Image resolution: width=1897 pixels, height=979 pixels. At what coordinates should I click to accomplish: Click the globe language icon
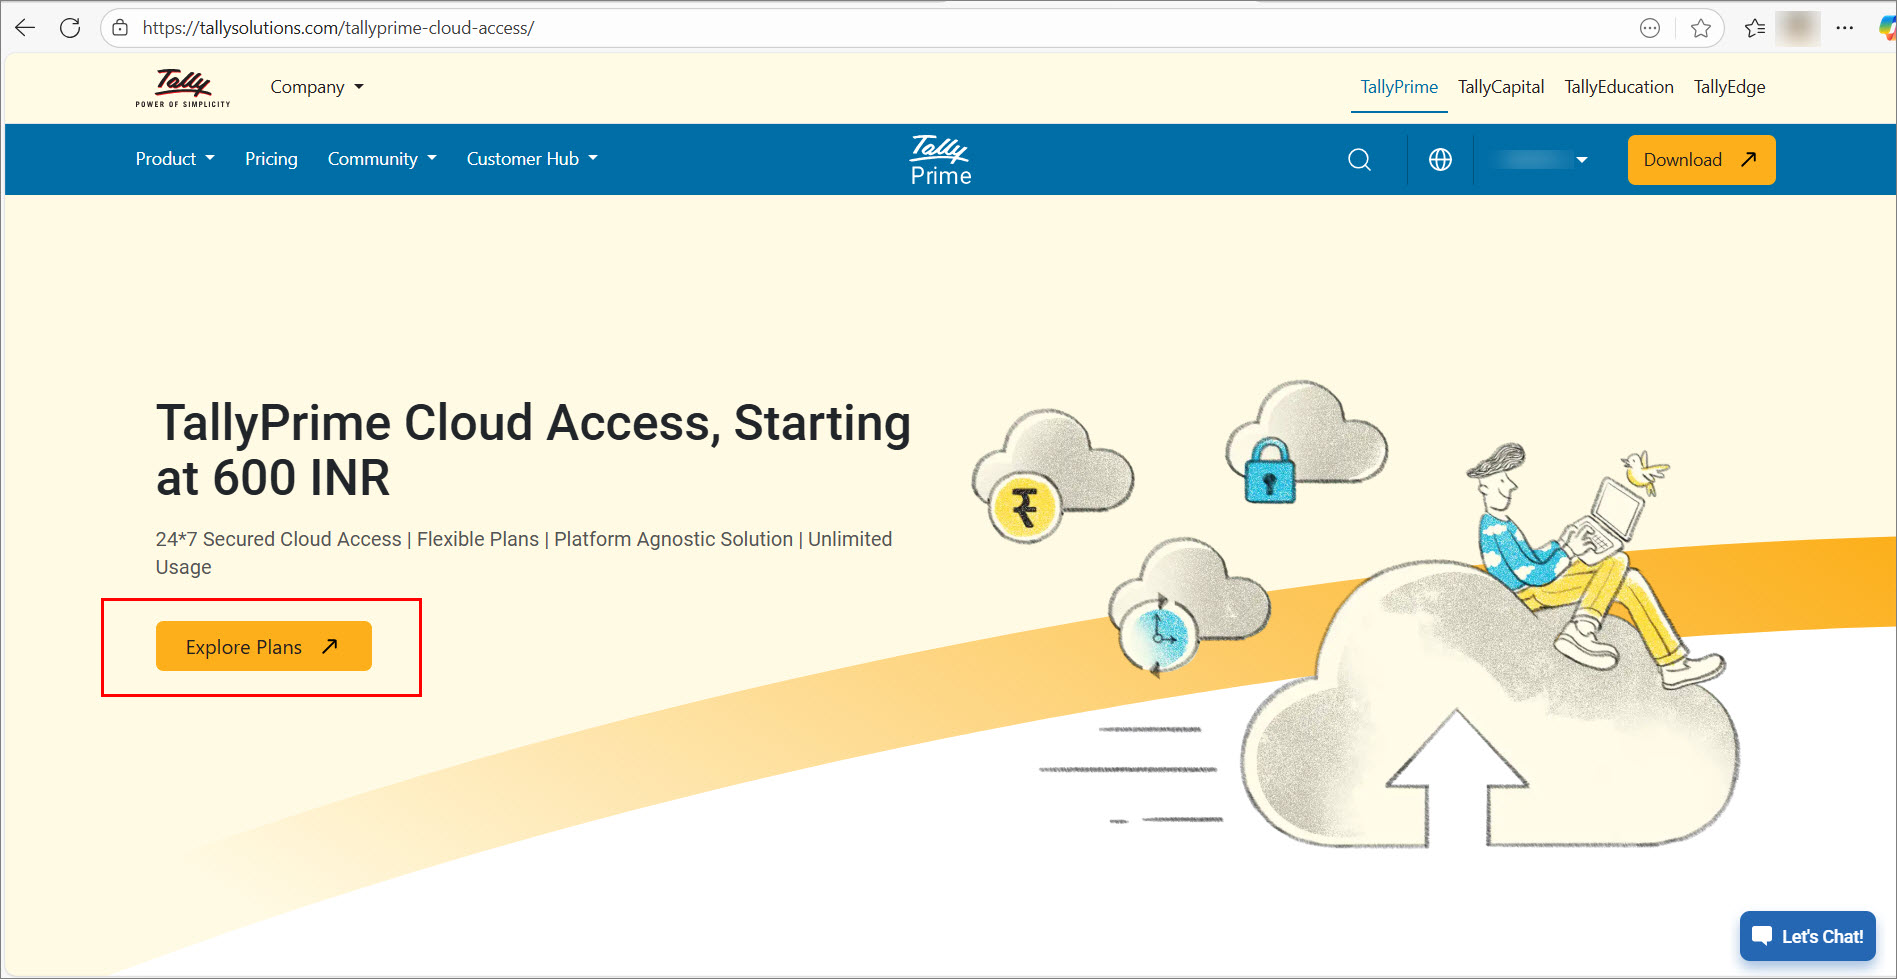[x=1440, y=160]
